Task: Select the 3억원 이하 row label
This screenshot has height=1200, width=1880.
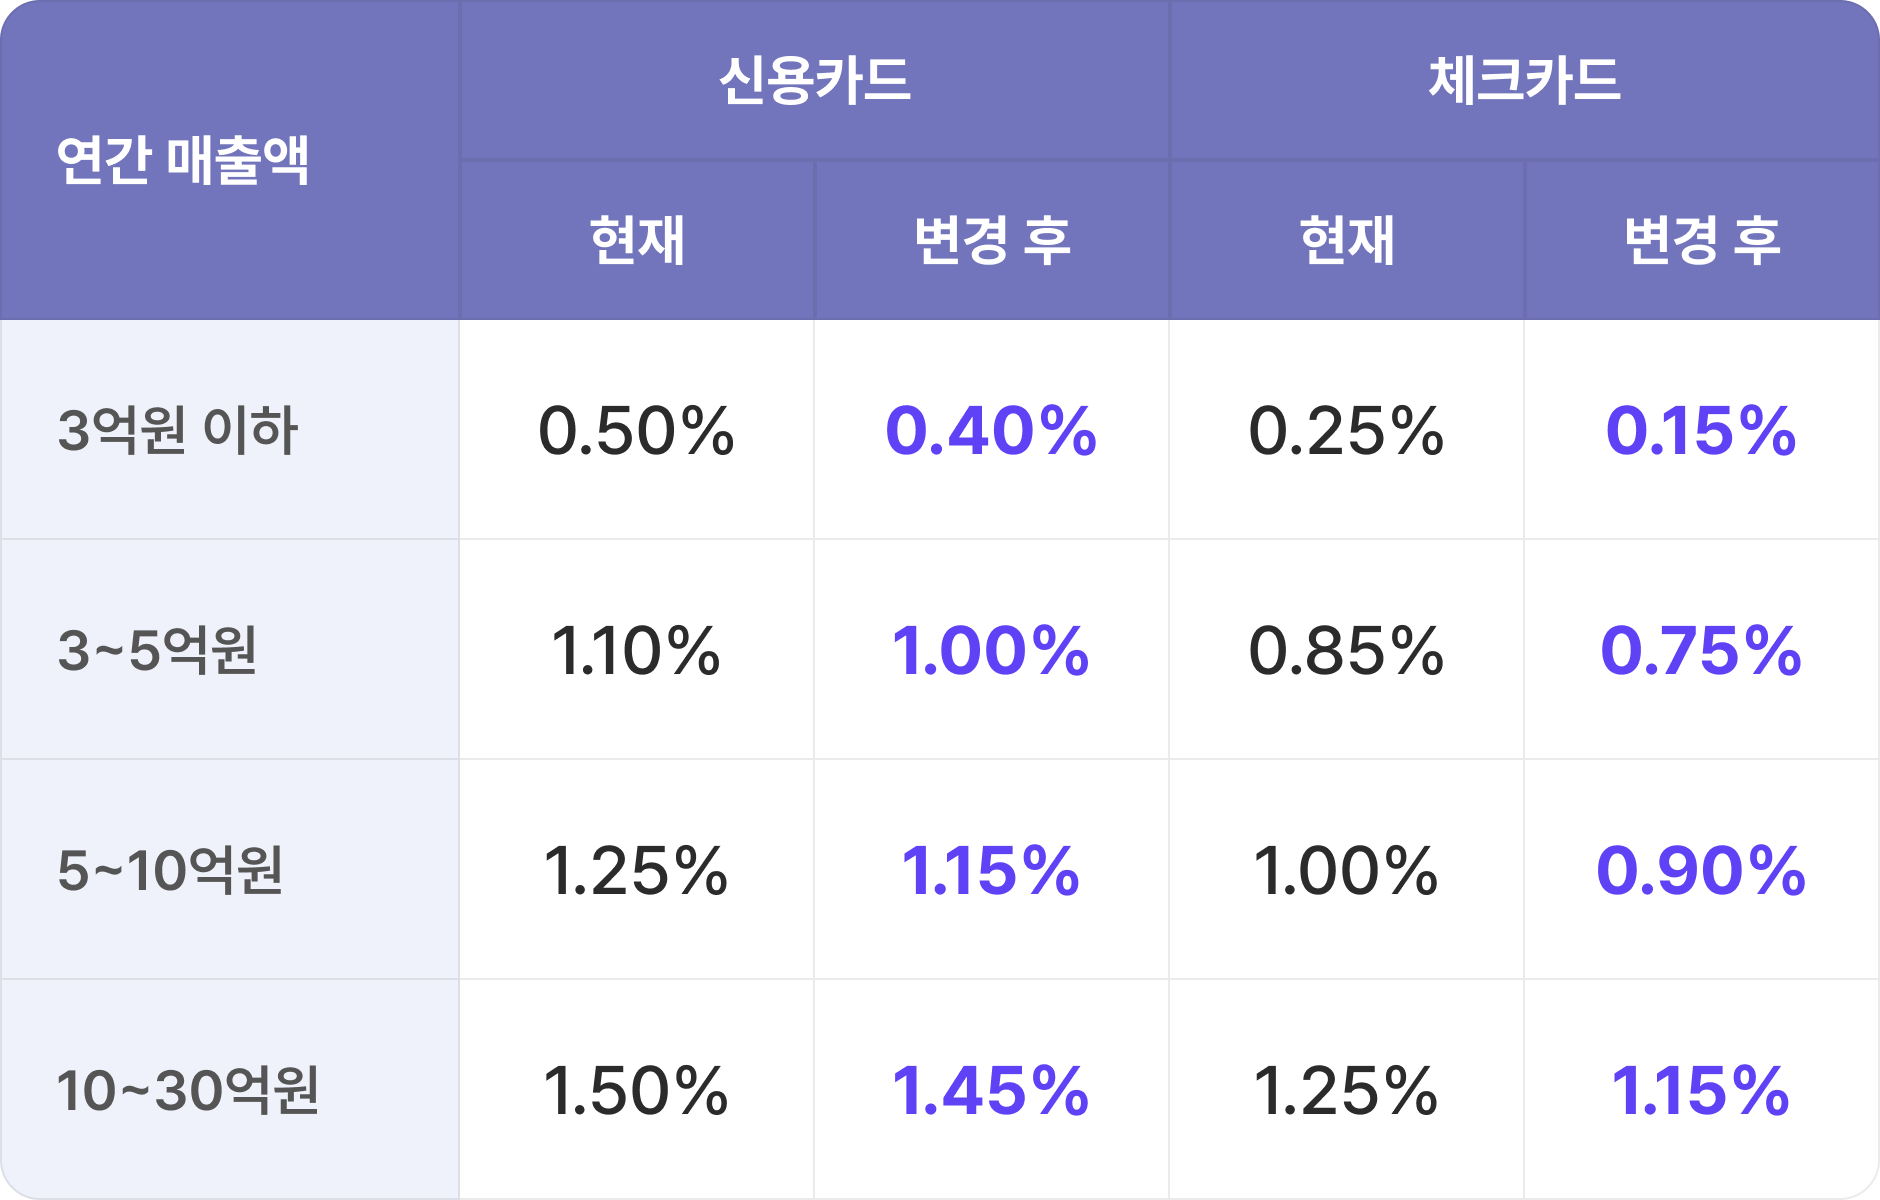Action: click(x=178, y=430)
